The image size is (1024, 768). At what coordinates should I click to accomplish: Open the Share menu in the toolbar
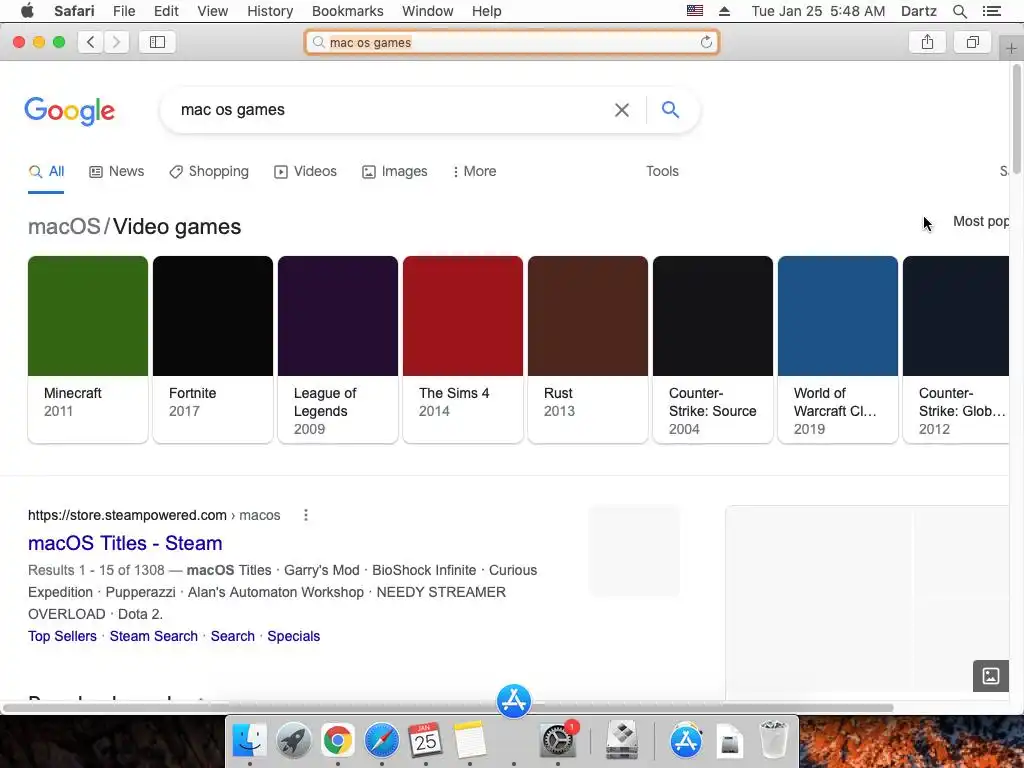pos(927,42)
